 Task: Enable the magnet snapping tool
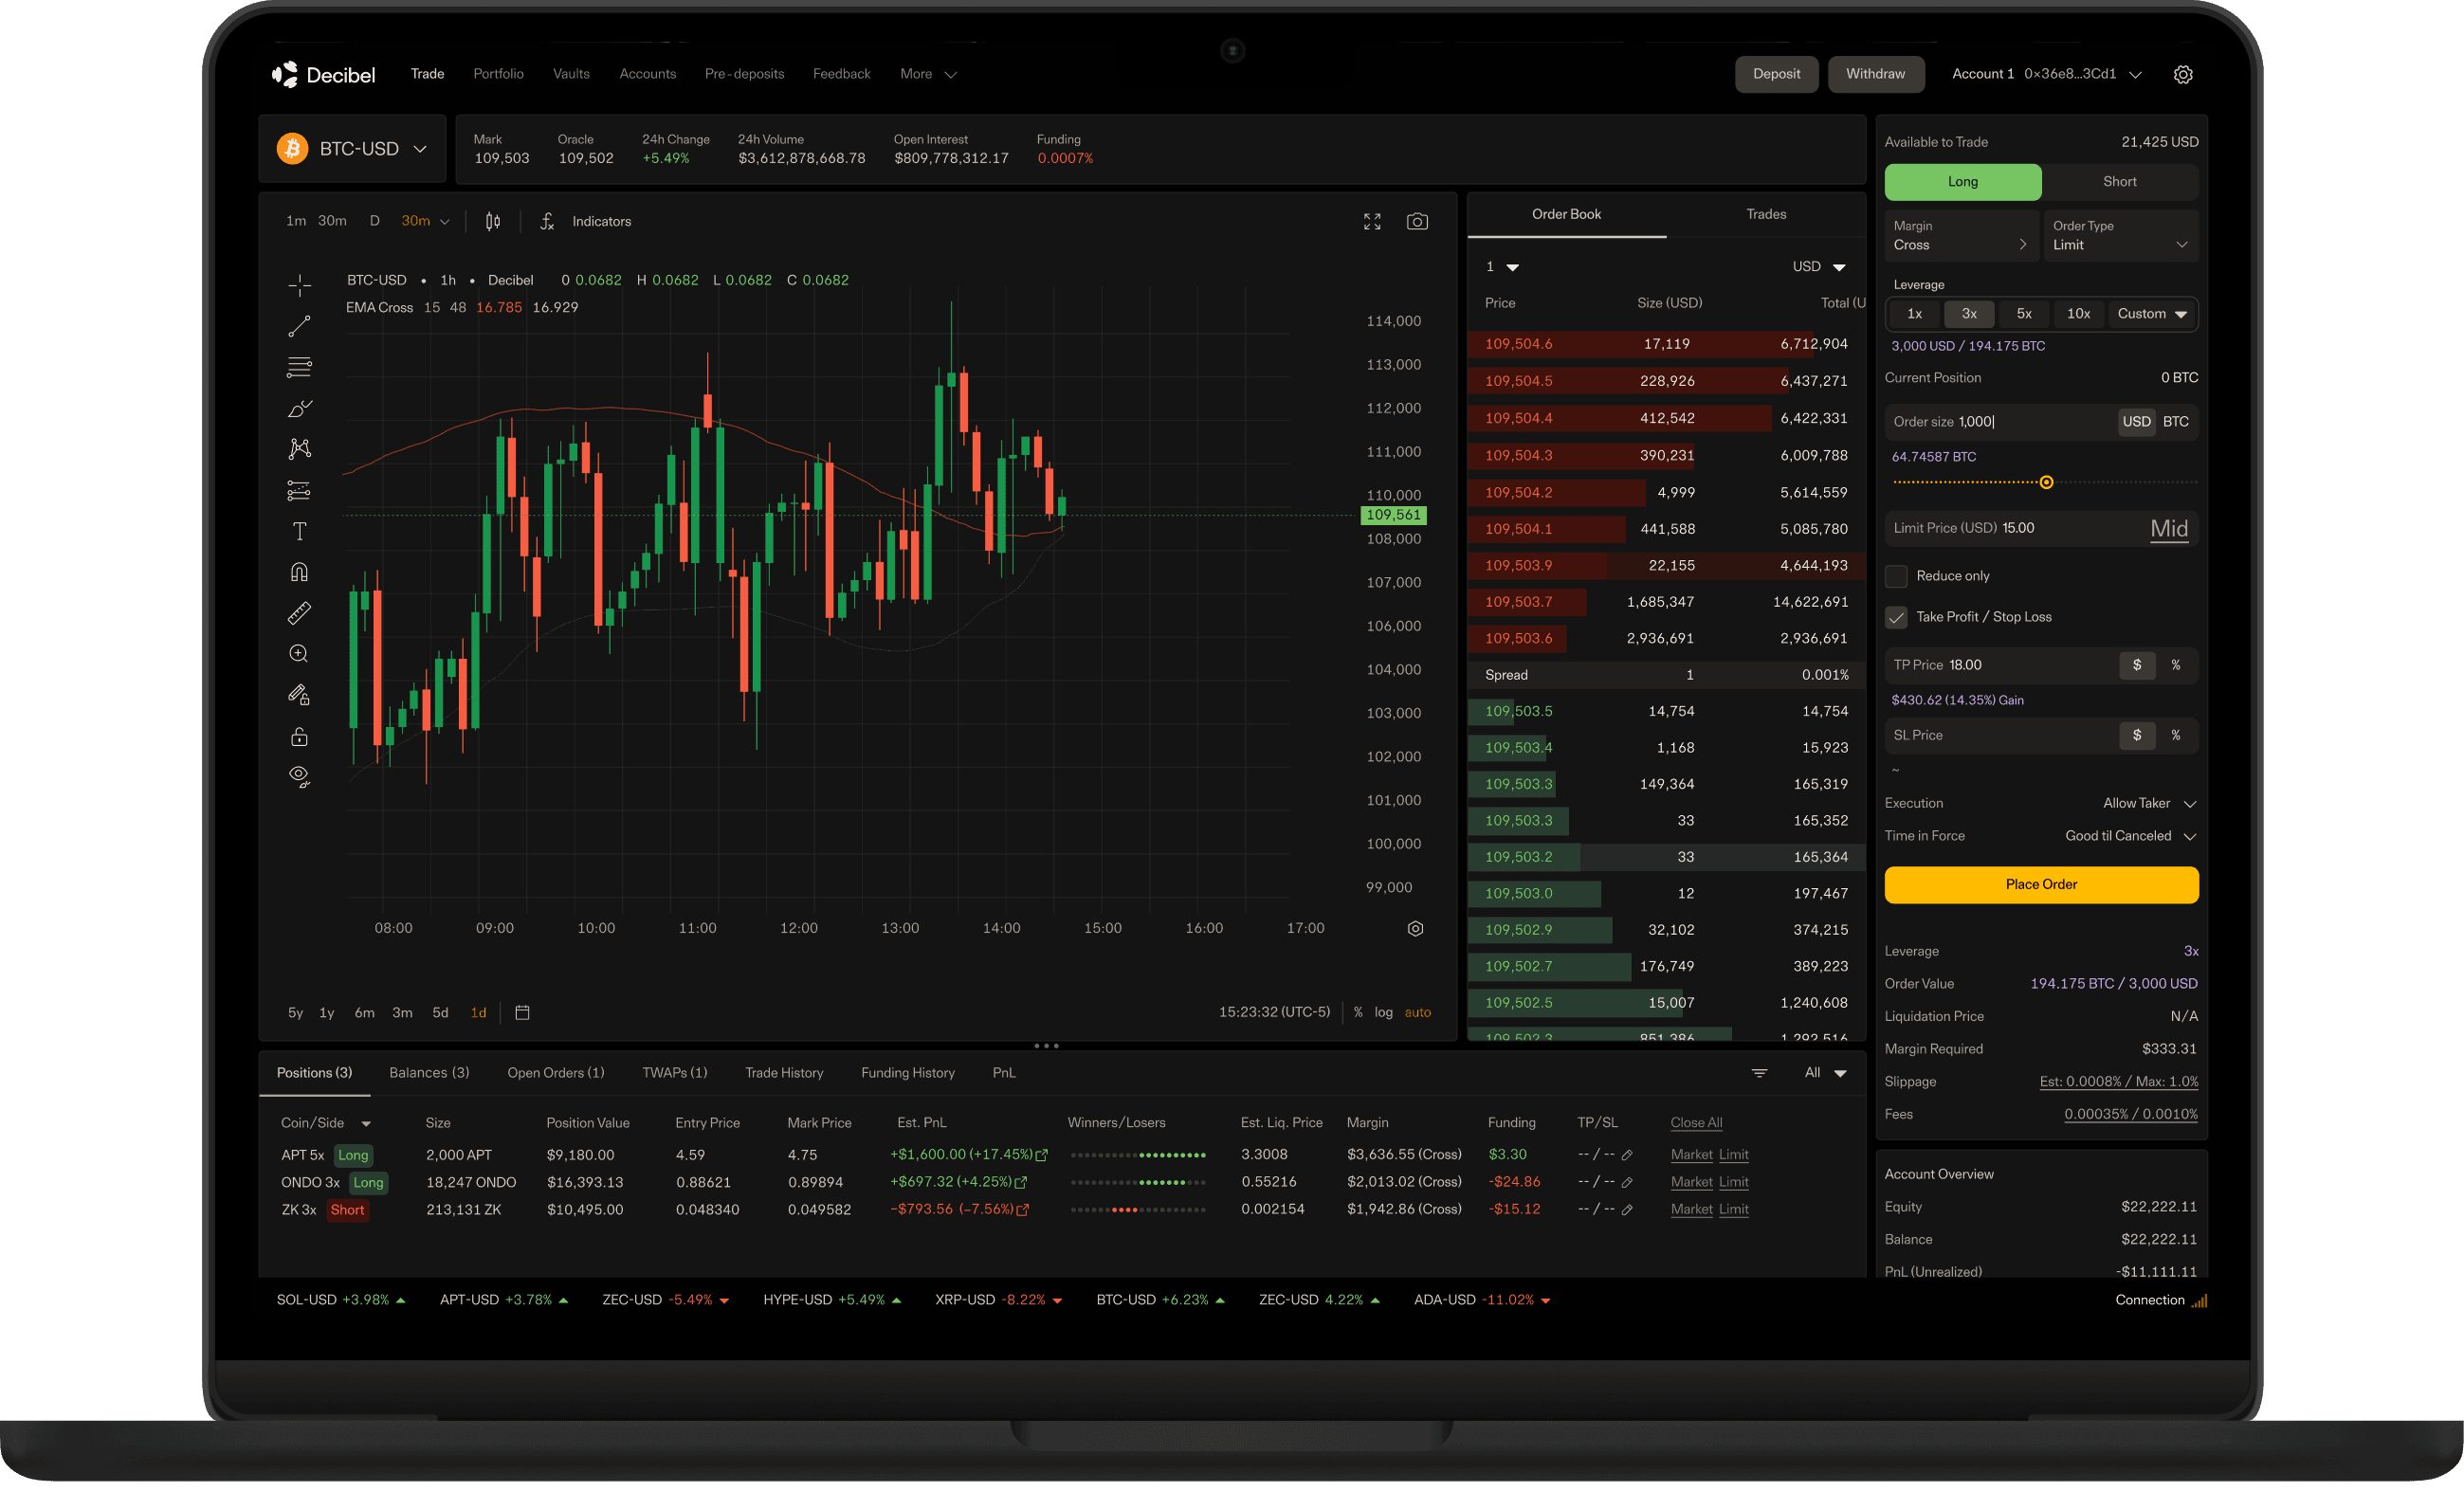point(299,571)
